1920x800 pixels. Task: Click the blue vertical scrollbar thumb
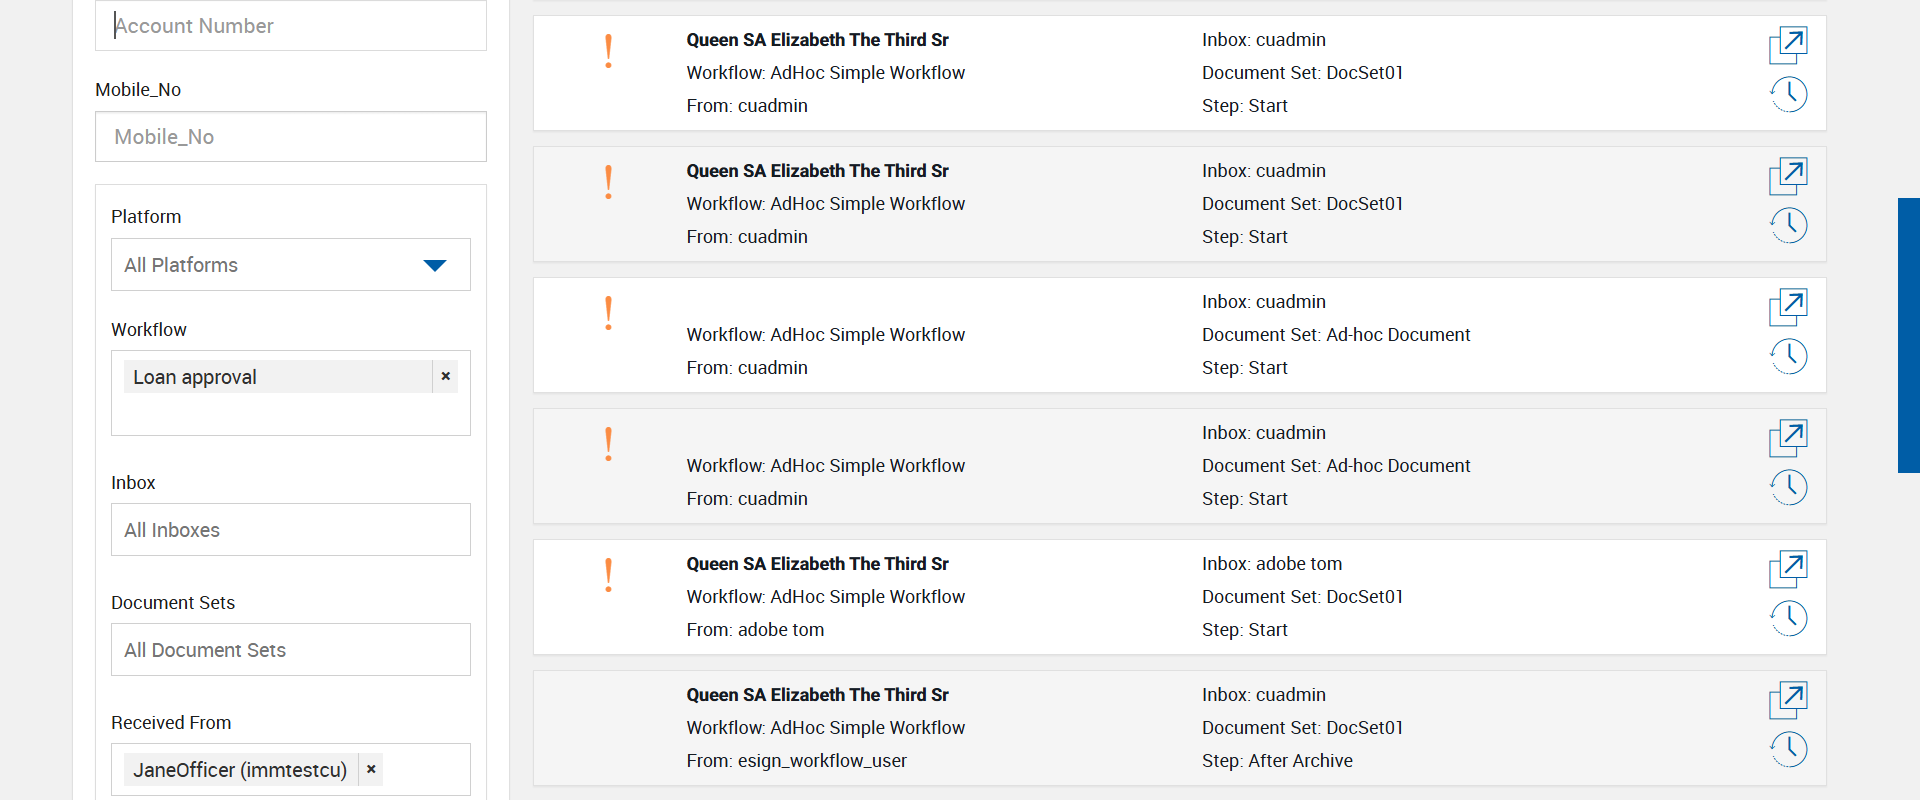click(1908, 335)
